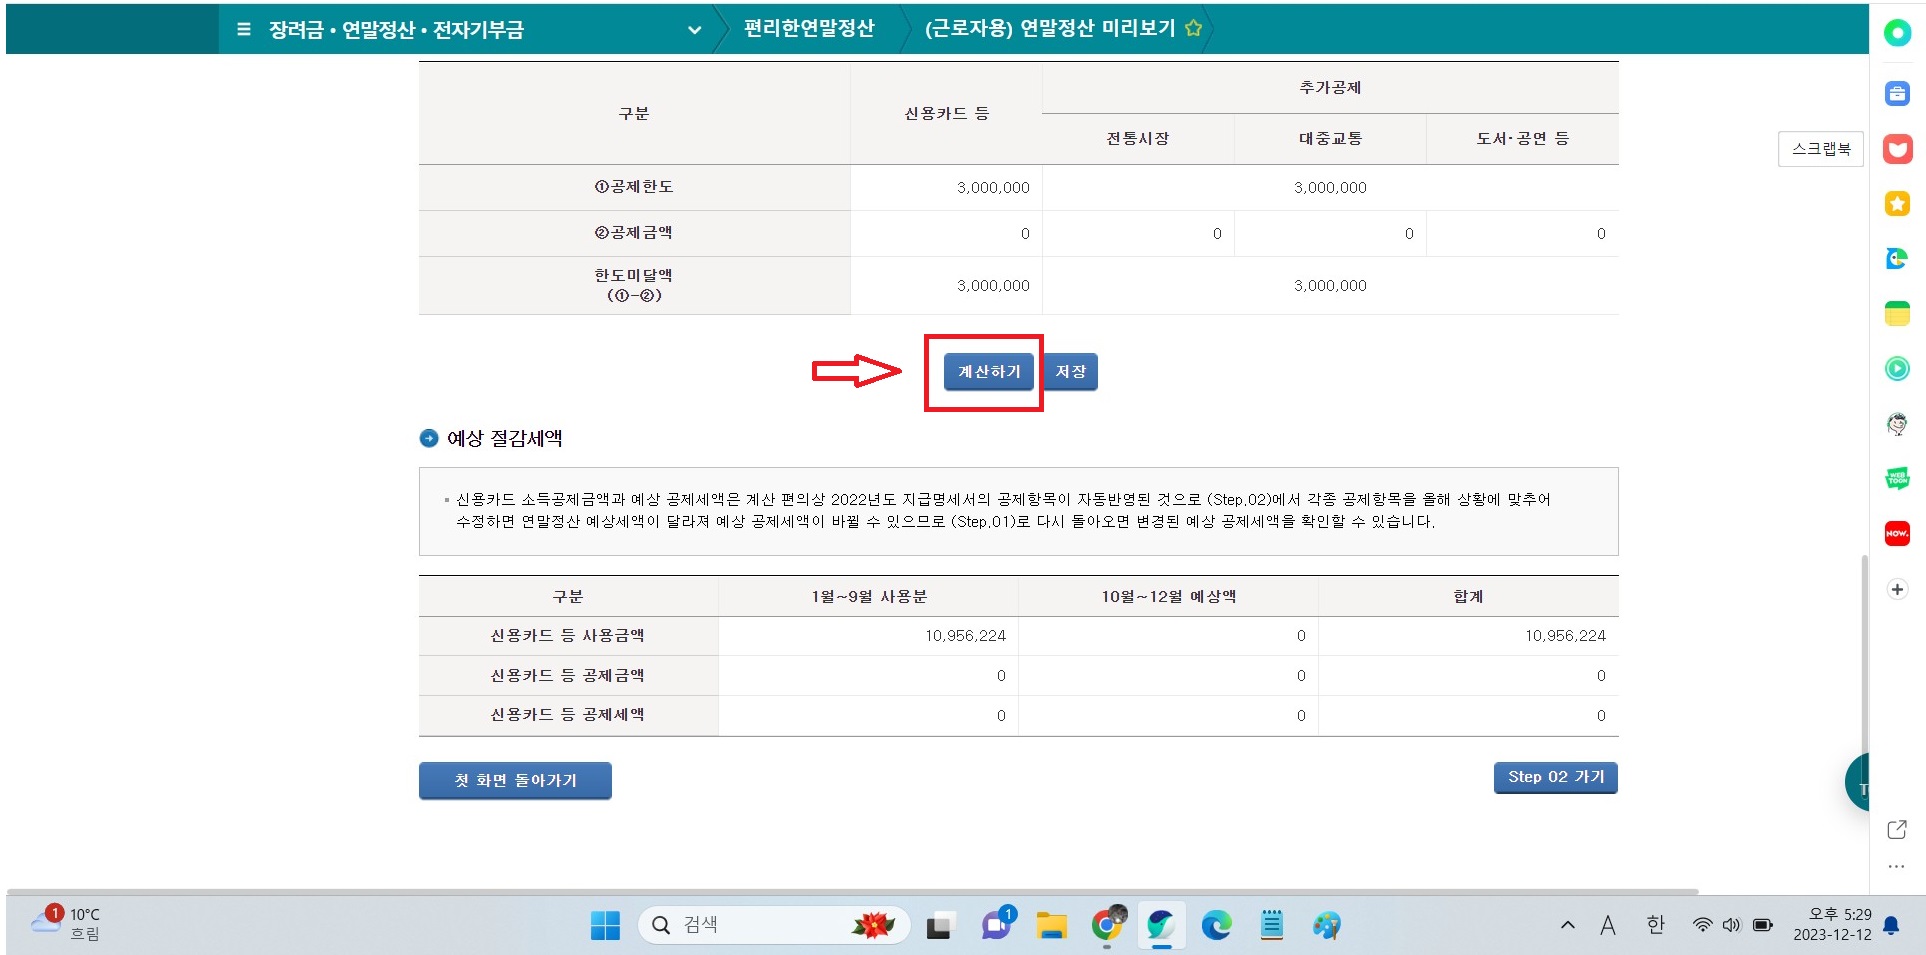Open the bookmarks star icon in the sidebar
This screenshot has width=1926, height=955.
click(x=1897, y=203)
